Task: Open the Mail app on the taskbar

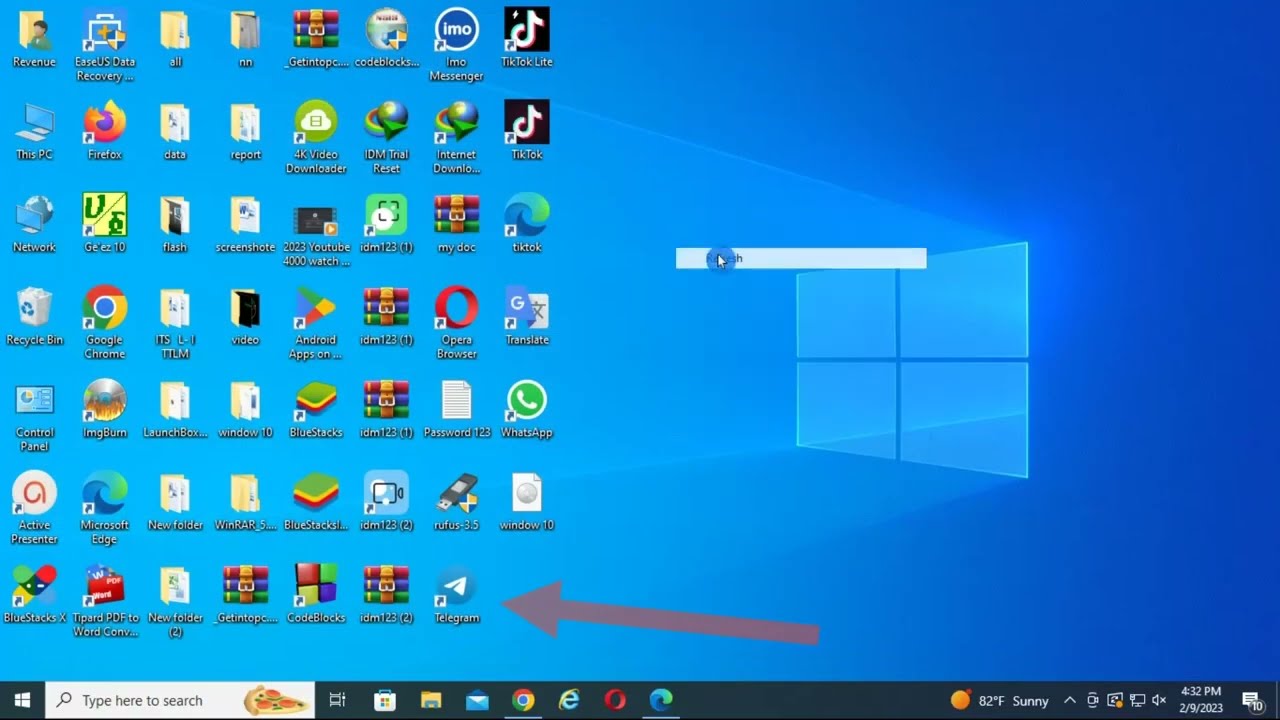Action: [x=477, y=700]
